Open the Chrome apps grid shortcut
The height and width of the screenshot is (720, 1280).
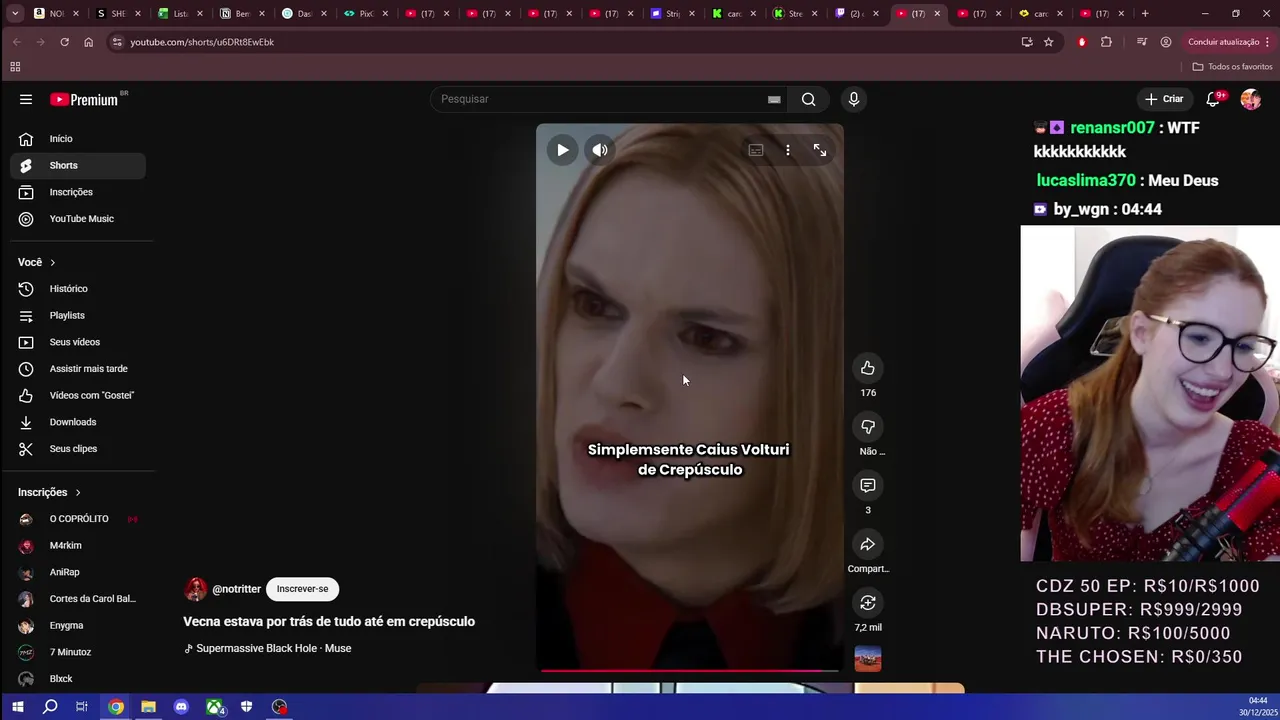[15, 67]
